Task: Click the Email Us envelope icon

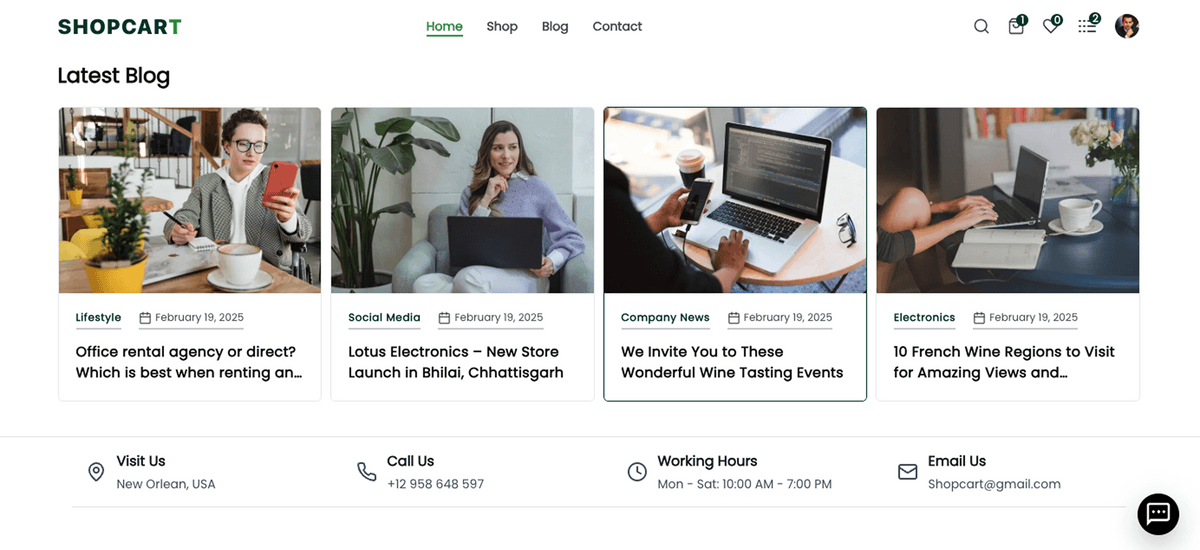Action: (x=907, y=472)
